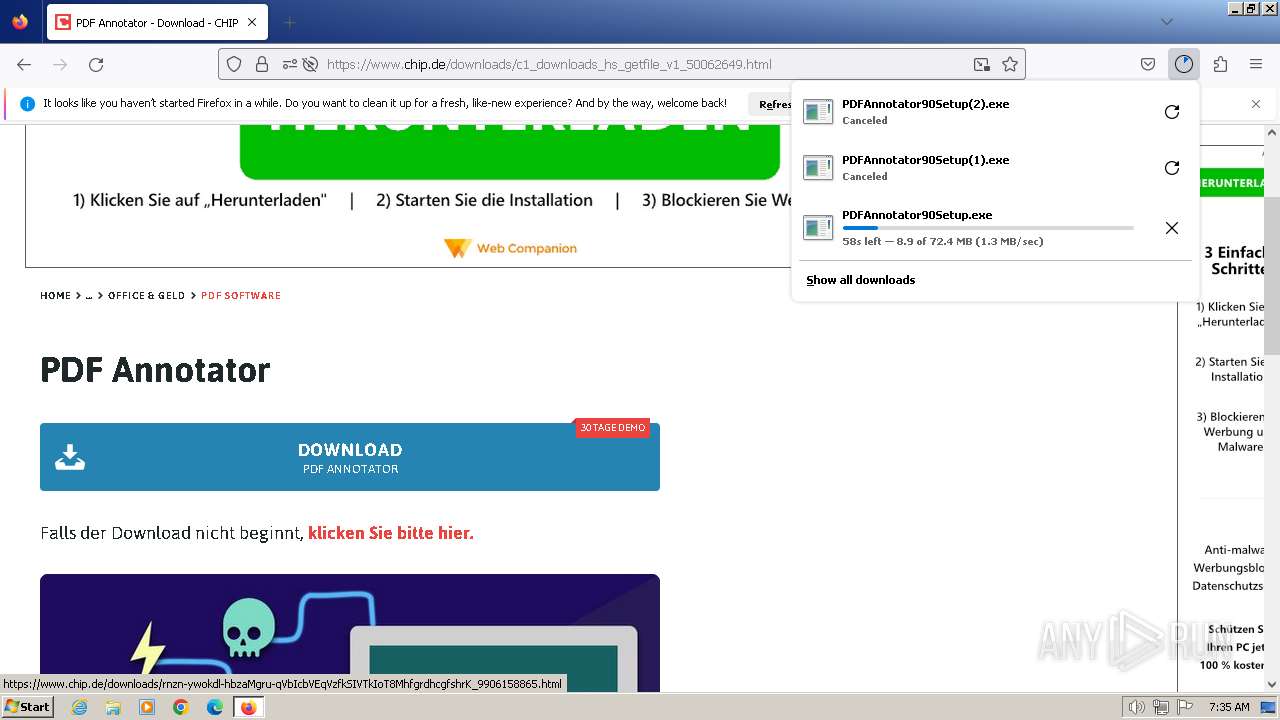
Task: Bookmark this page with the star icon
Action: (1010, 64)
